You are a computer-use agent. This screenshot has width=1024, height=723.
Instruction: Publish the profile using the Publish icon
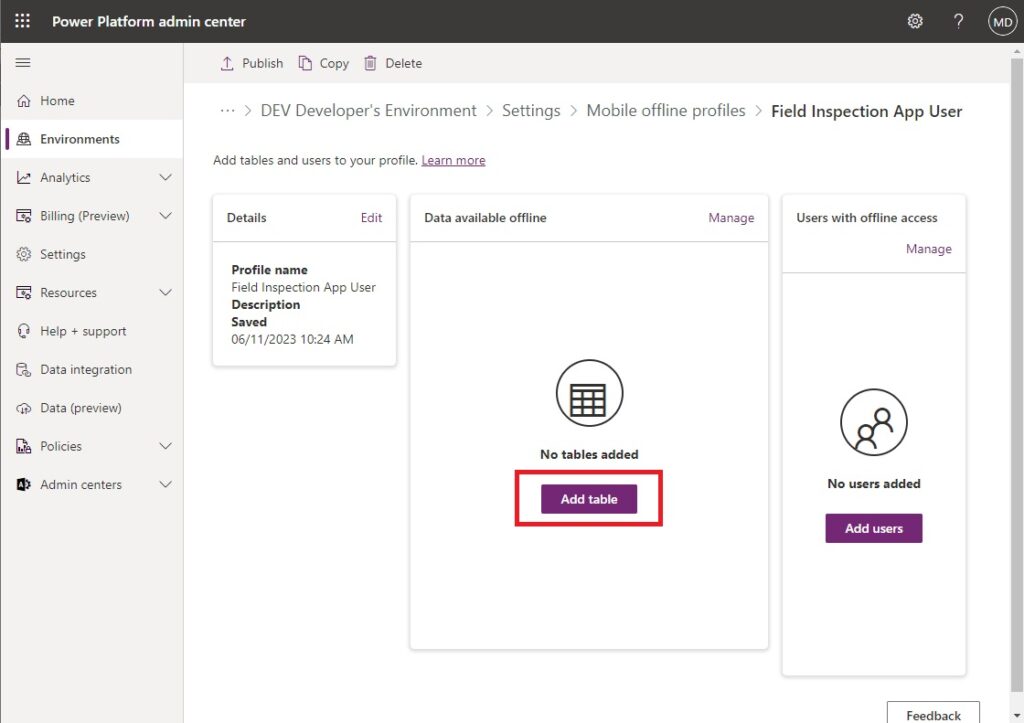tap(250, 63)
